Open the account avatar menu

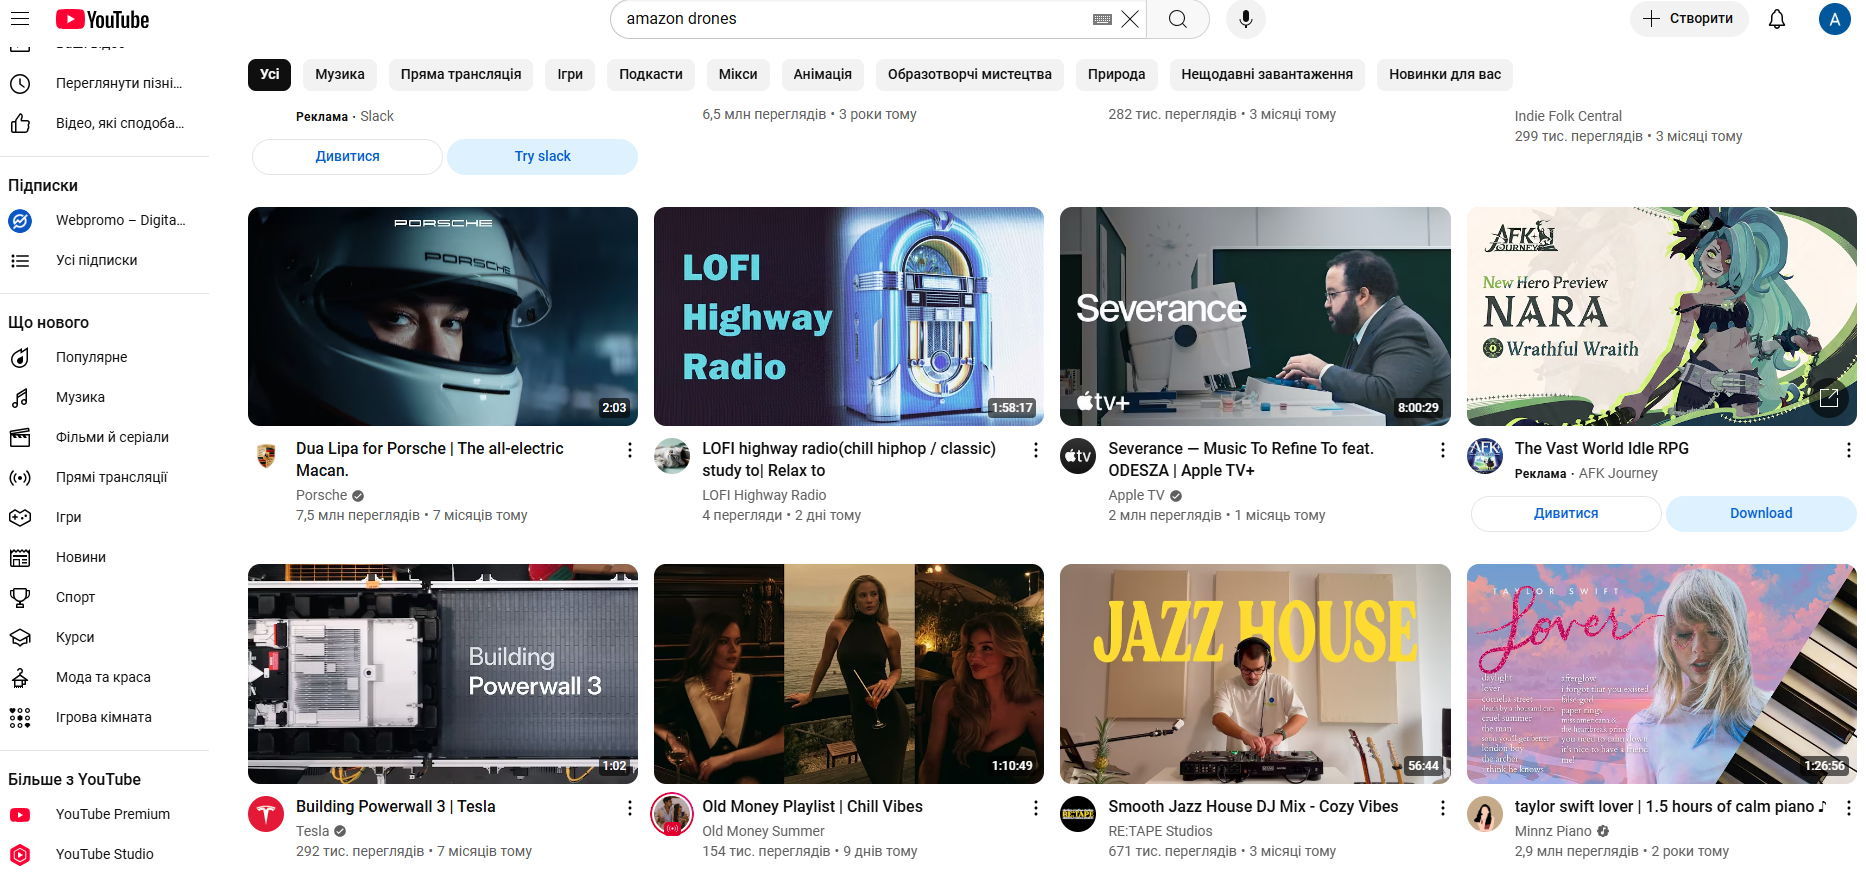(1833, 19)
